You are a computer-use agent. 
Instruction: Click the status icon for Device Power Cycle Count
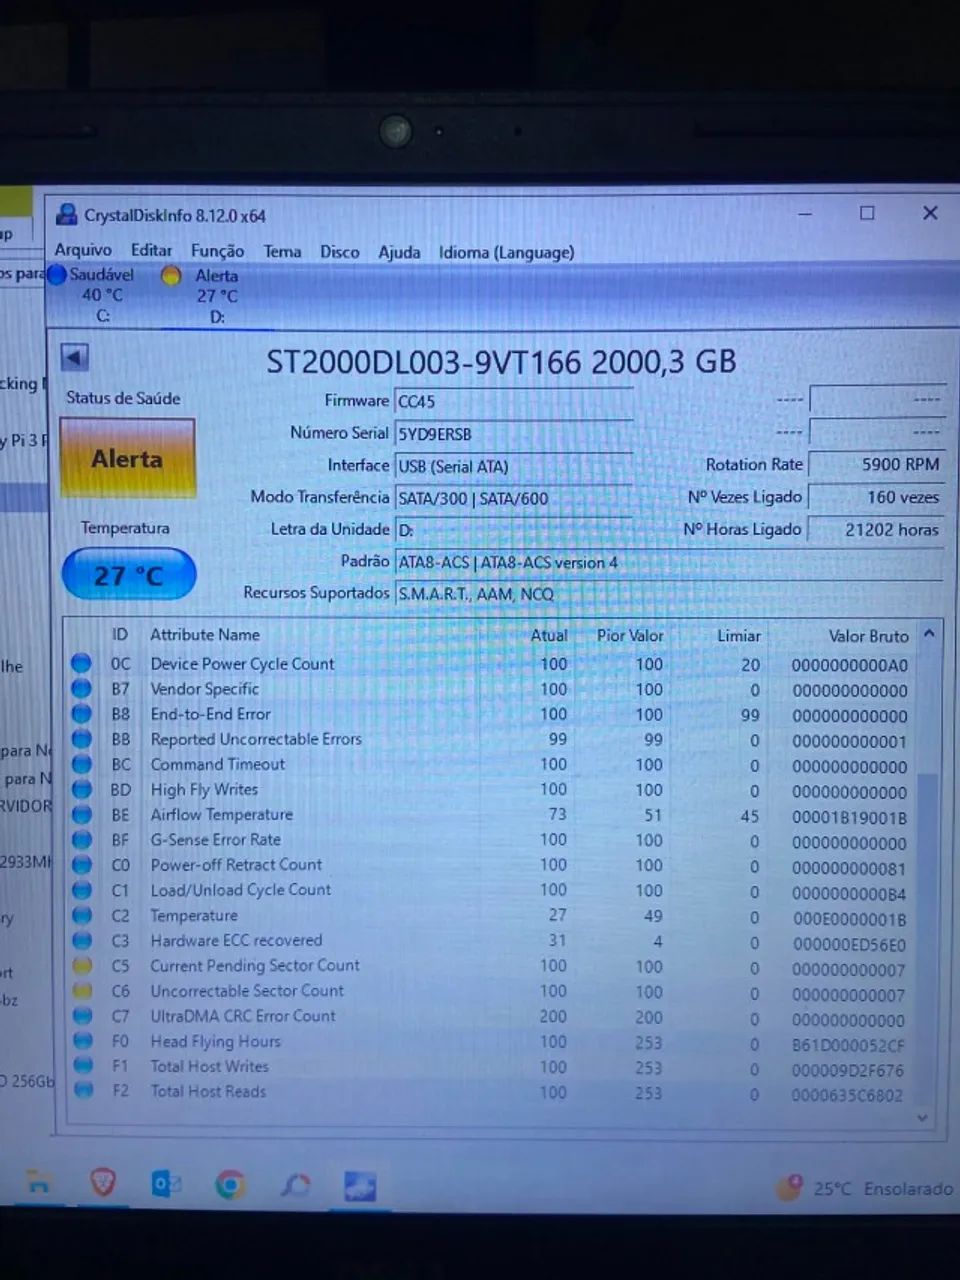coord(82,663)
